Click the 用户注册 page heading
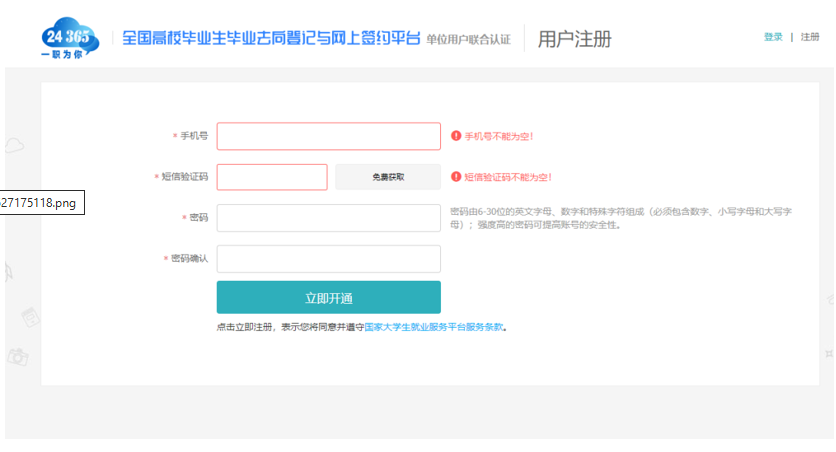 (x=574, y=39)
